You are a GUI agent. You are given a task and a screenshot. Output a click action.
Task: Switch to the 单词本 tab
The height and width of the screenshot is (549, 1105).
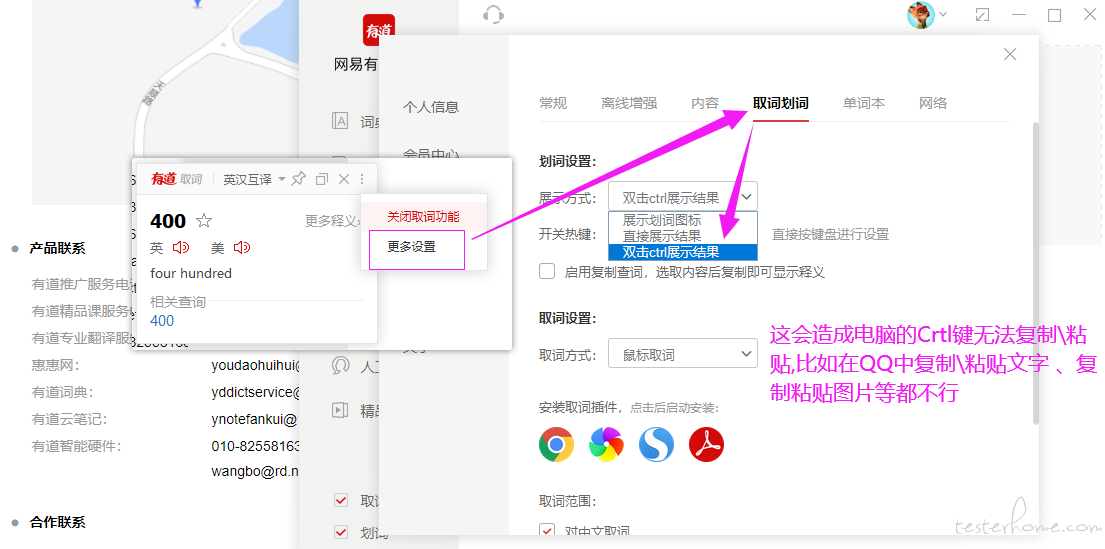click(863, 103)
